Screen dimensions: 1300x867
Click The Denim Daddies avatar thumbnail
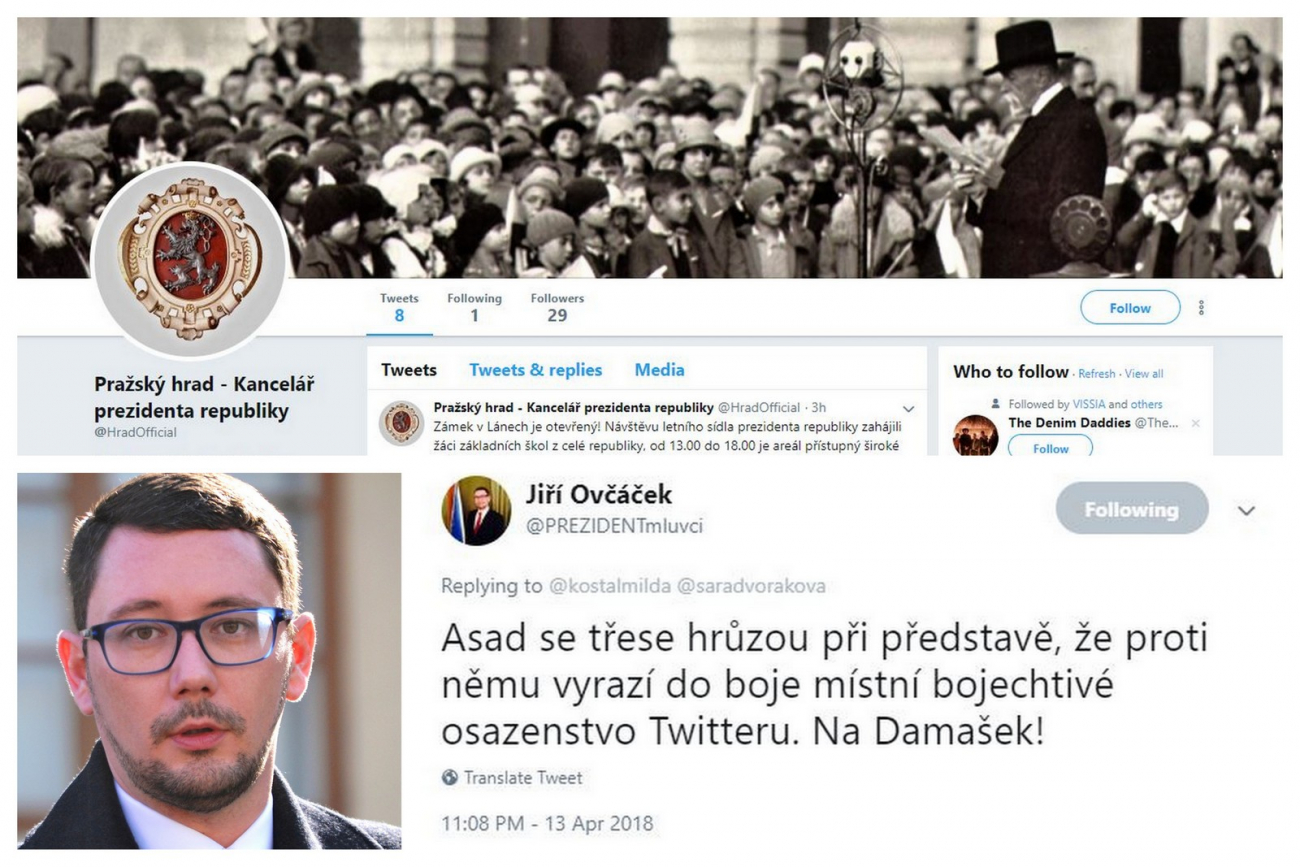975,435
